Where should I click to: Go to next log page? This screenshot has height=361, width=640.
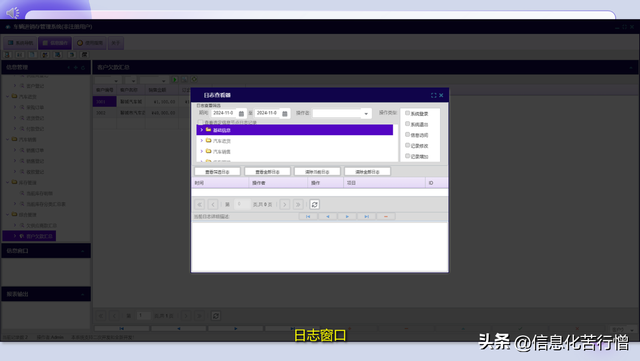click(x=285, y=204)
